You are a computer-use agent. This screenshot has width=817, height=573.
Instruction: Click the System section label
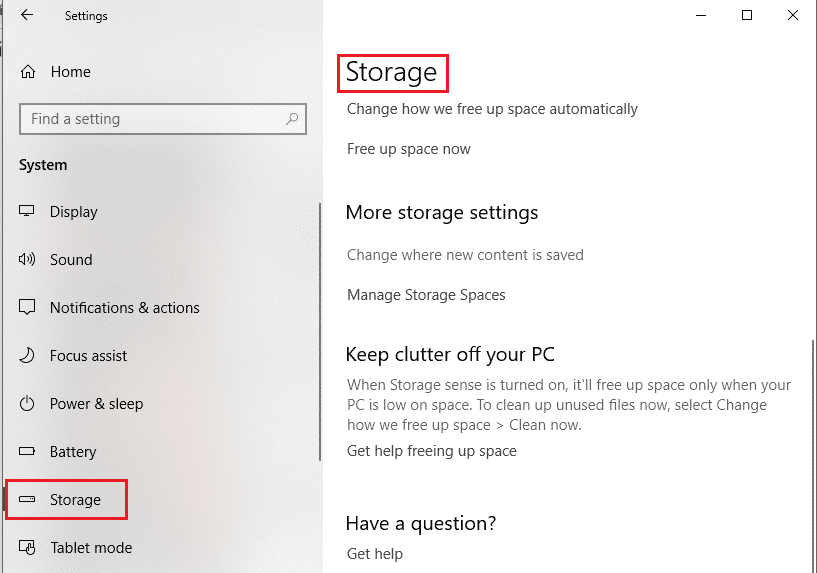(43, 165)
